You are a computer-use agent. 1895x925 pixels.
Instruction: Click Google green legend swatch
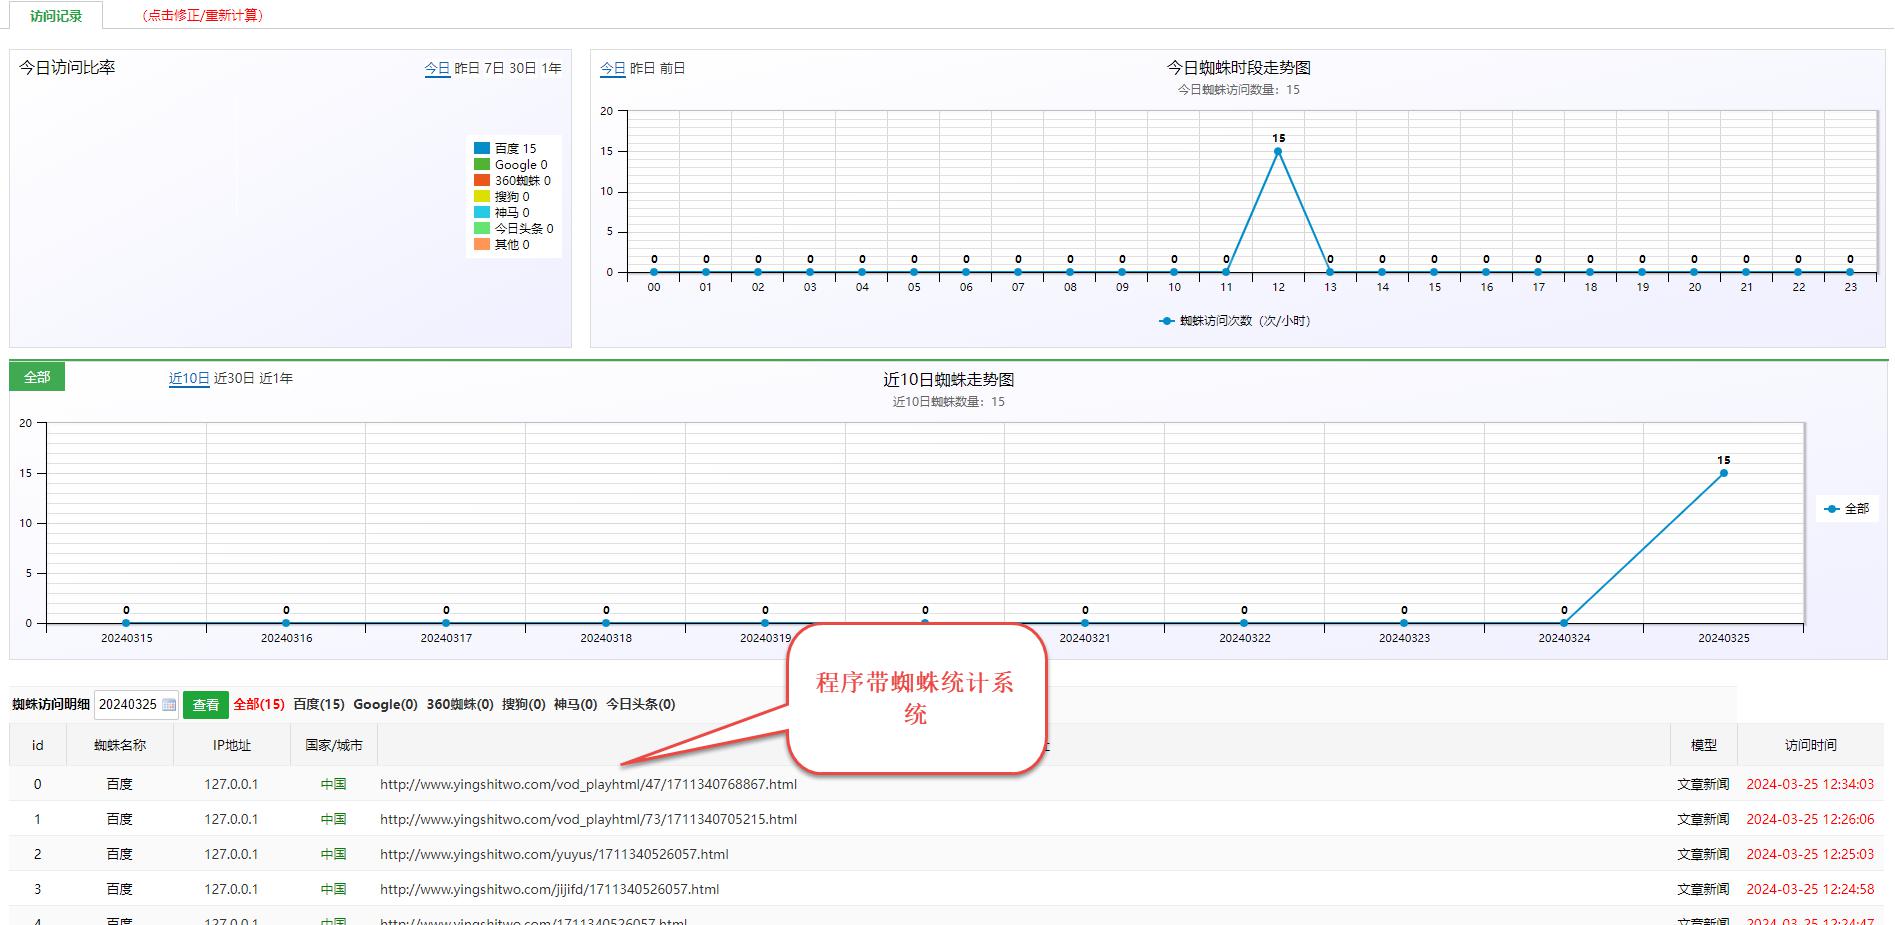pos(482,164)
